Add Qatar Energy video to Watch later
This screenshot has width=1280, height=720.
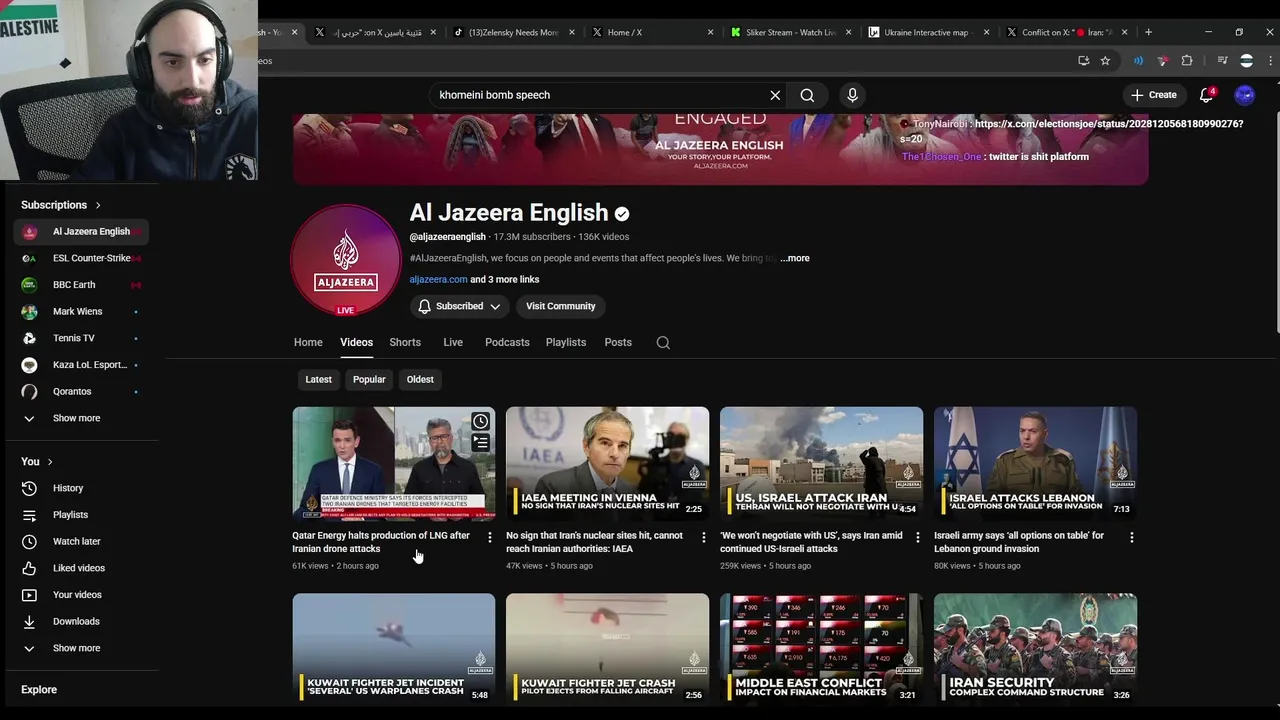tap(481, 421)
